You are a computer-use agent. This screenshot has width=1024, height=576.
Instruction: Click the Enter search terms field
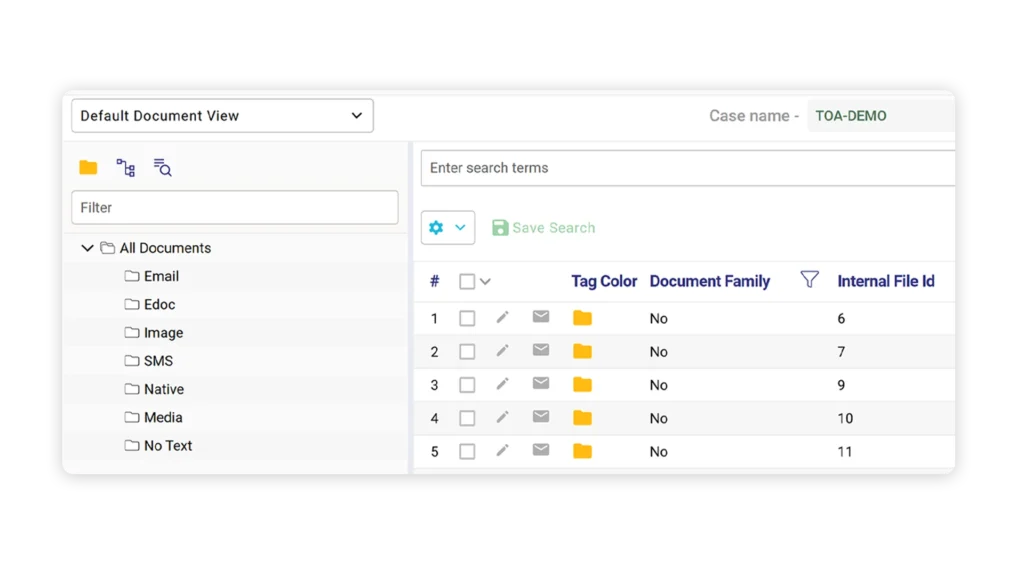(687, 168)
